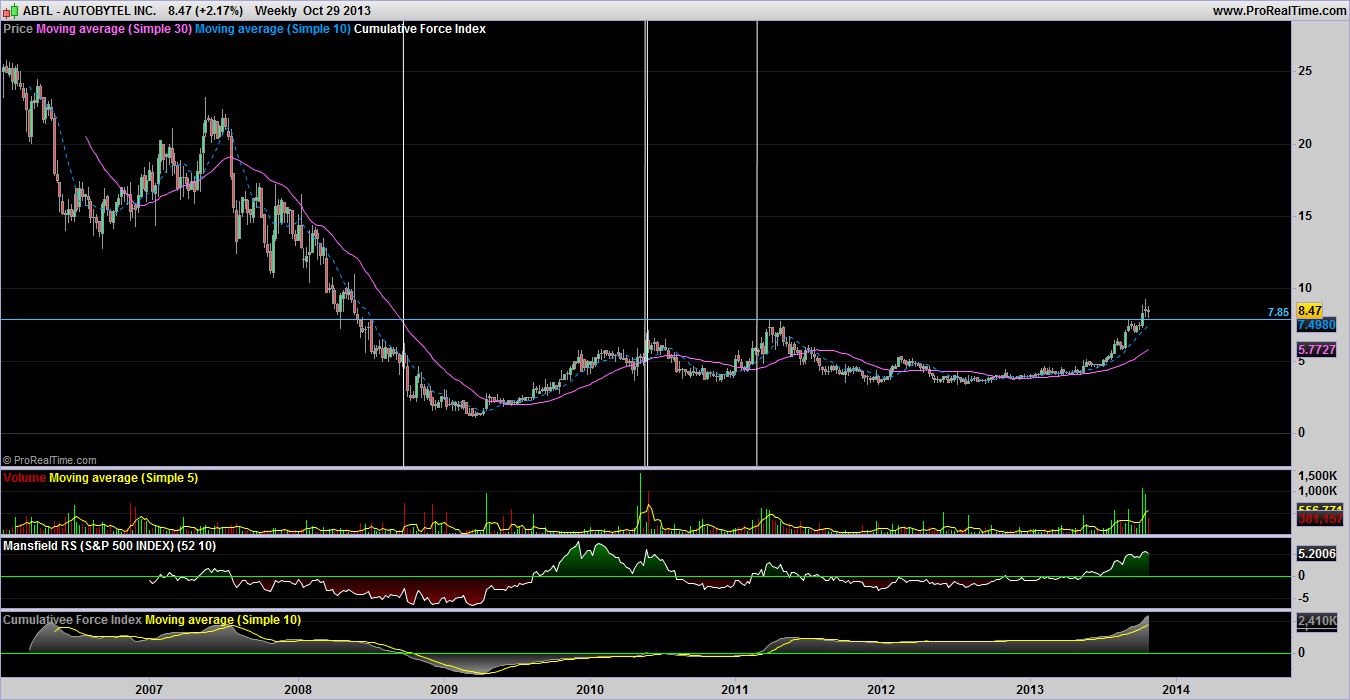This screenshot has width=1350, height=700.
Task: Click the Price indicator label
Action: tap(18, 29)
